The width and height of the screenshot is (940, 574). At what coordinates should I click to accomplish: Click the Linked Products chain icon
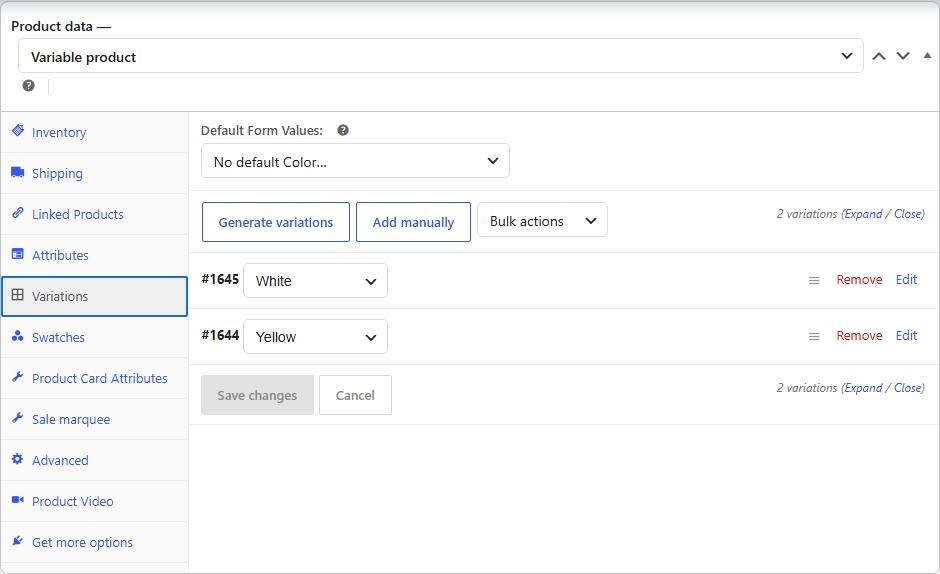point(18,213)
